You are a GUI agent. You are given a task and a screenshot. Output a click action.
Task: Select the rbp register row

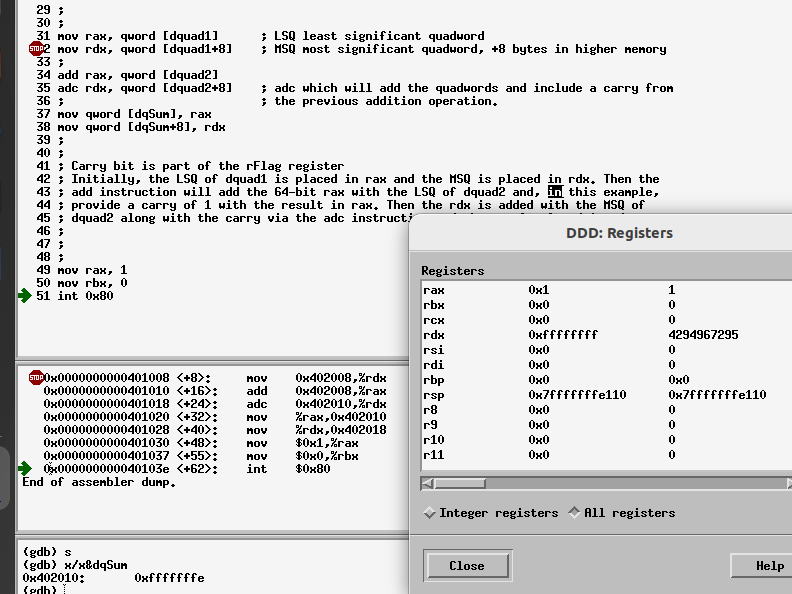(x=606, y=380)
